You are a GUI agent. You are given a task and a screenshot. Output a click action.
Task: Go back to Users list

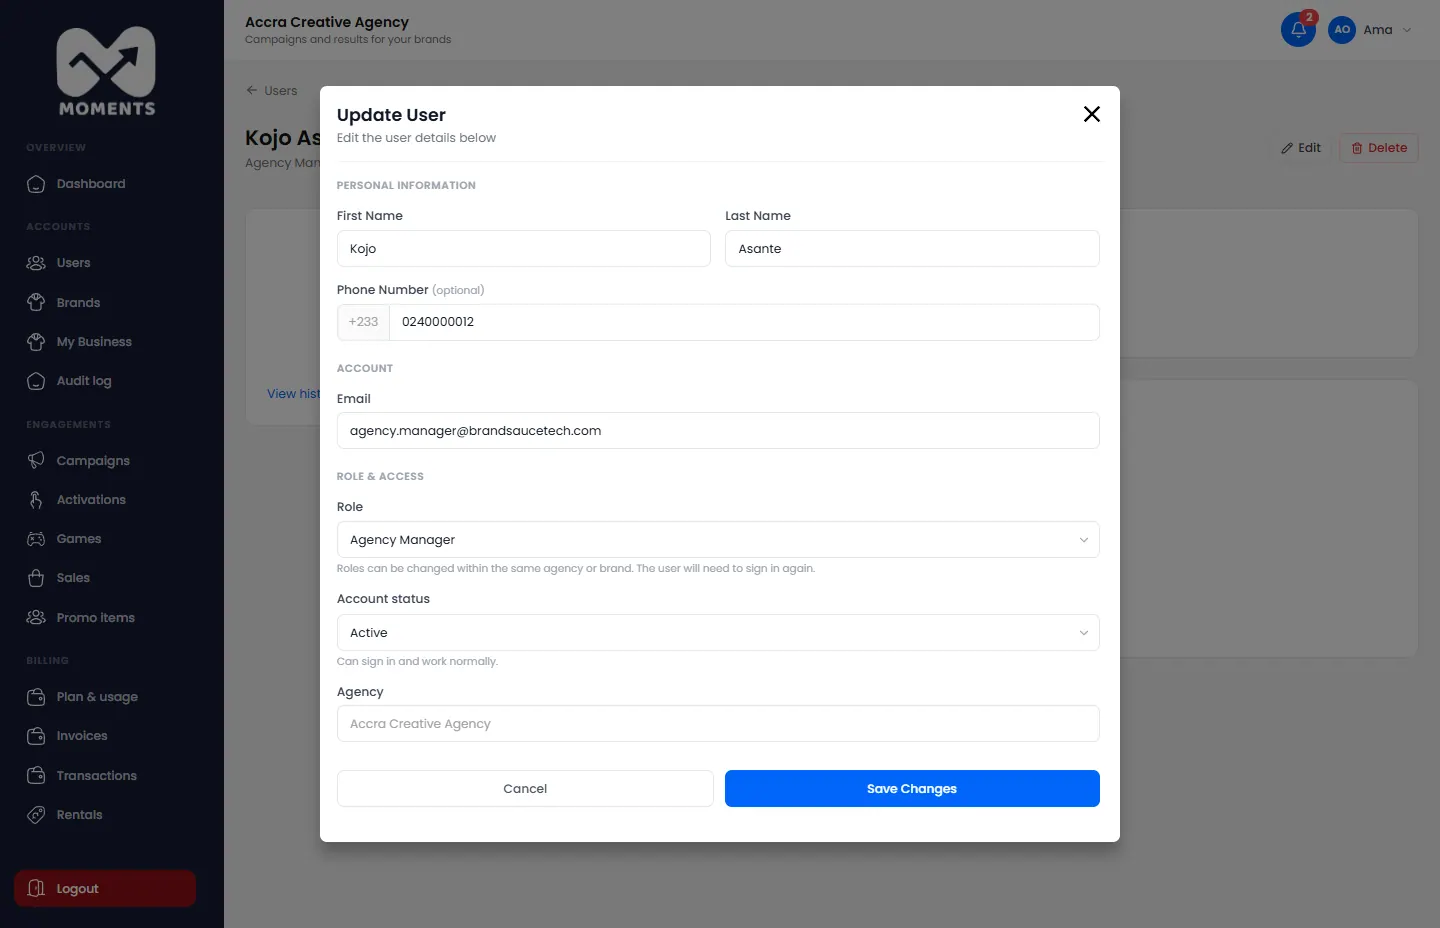(x=272, y=91)
